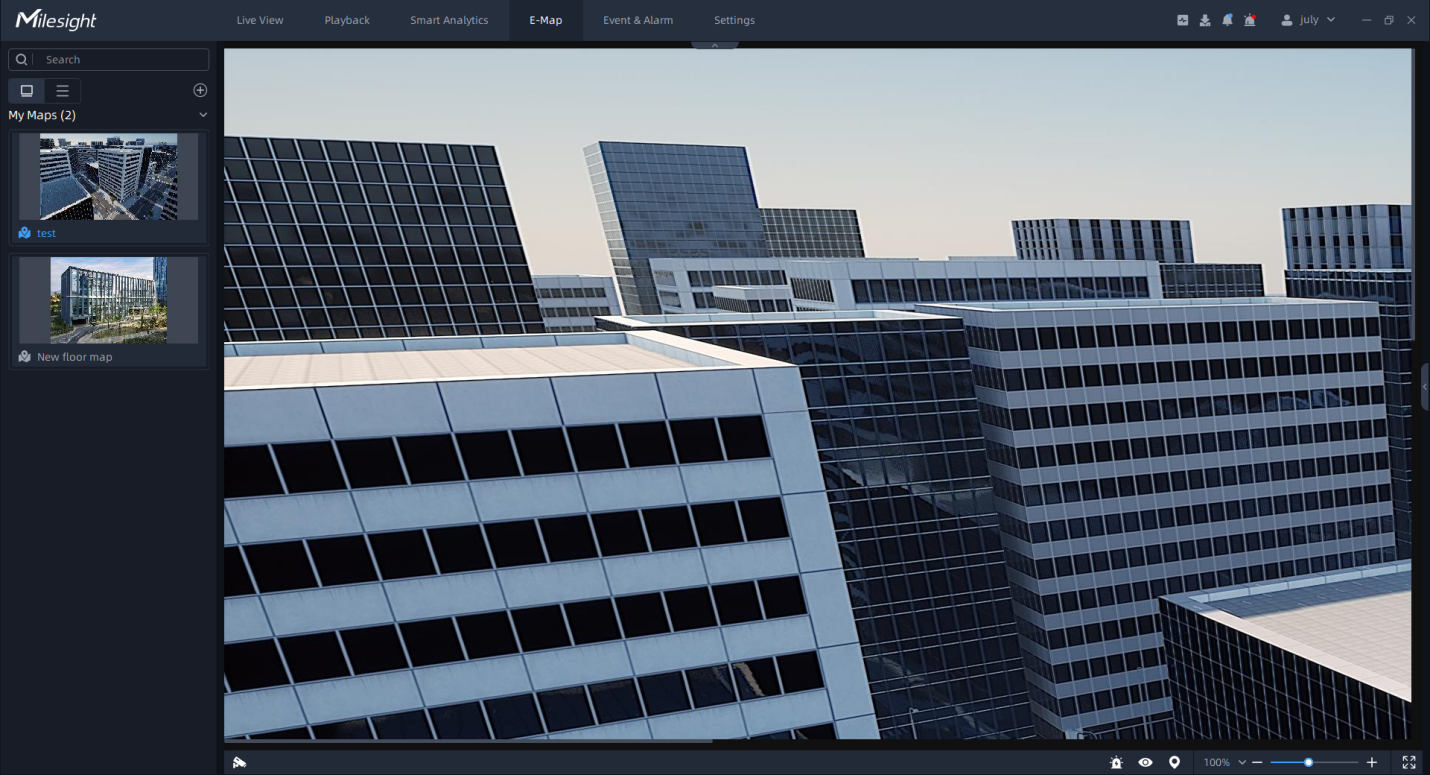Viewport: 1430px width, 775px height.
Task: Click the horizontal scrollbar below the map
Action: 468,742
